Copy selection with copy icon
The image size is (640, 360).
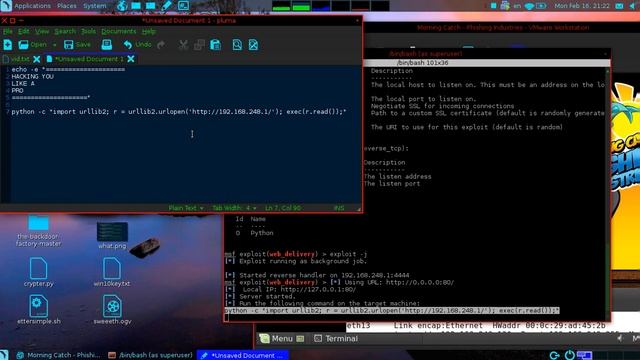199,45
